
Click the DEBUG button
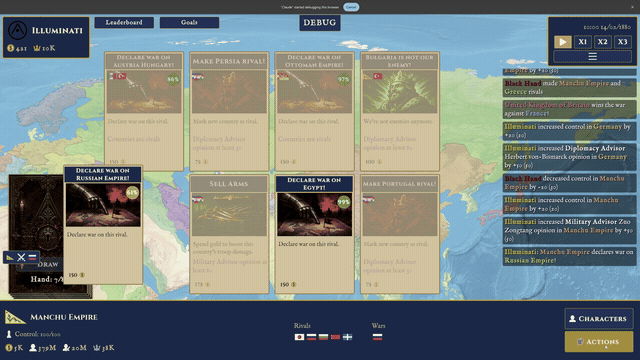(320, 23)
